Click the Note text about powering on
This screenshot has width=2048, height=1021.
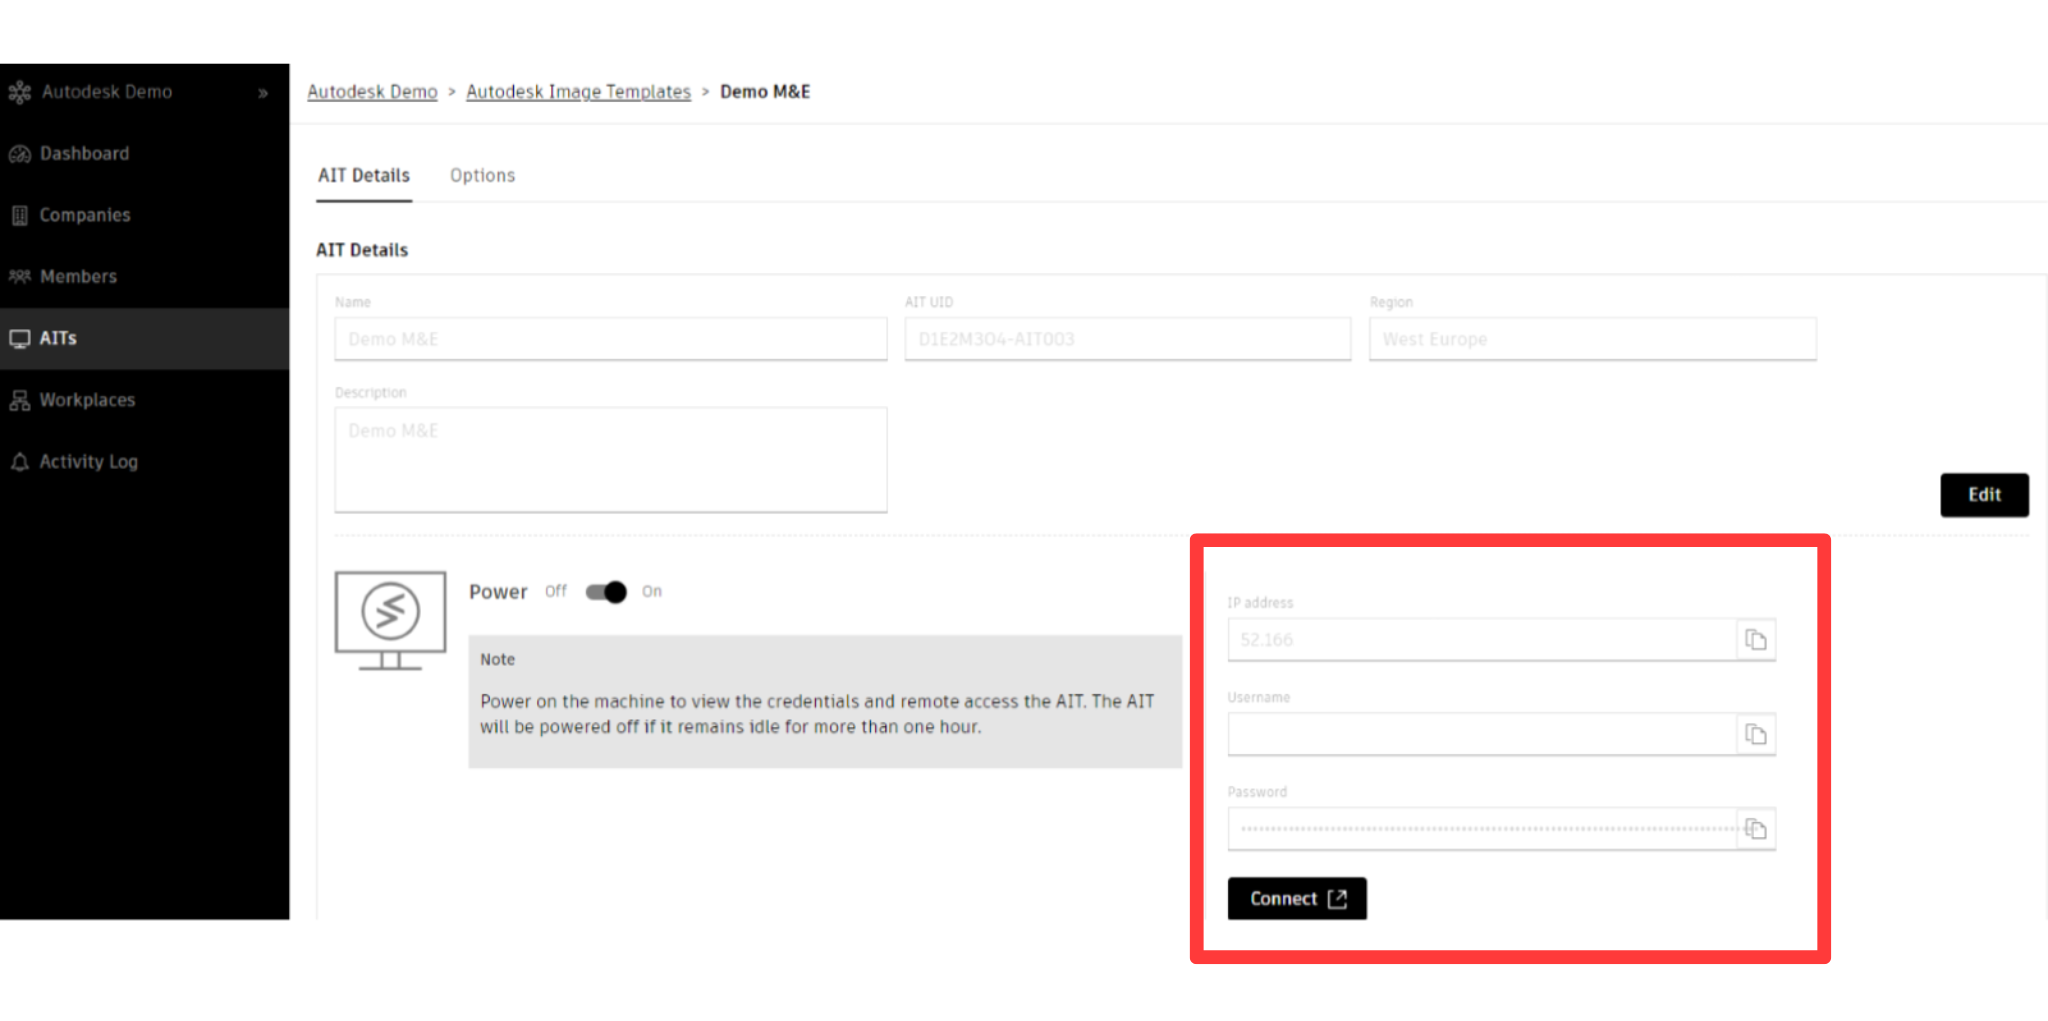[817, 714]
